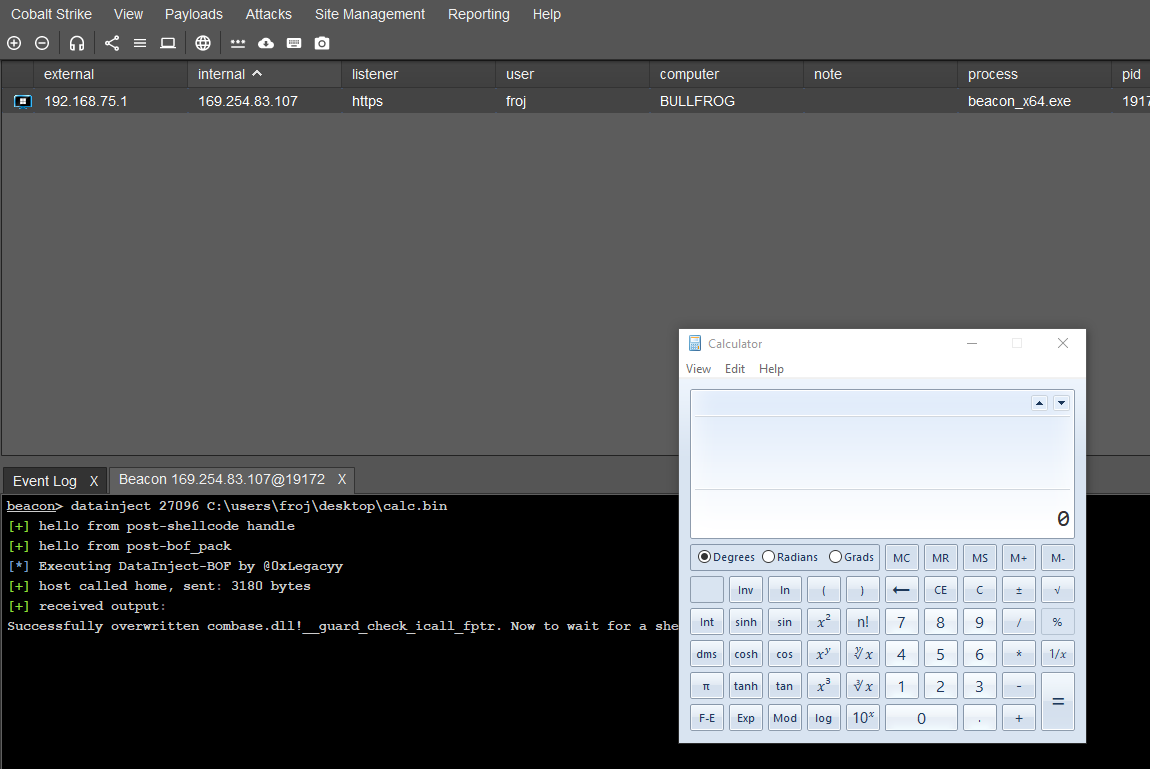Select Degrees angle mode in Calculator
Viewport: 1150px width, 769px height.
coord(726,557)
